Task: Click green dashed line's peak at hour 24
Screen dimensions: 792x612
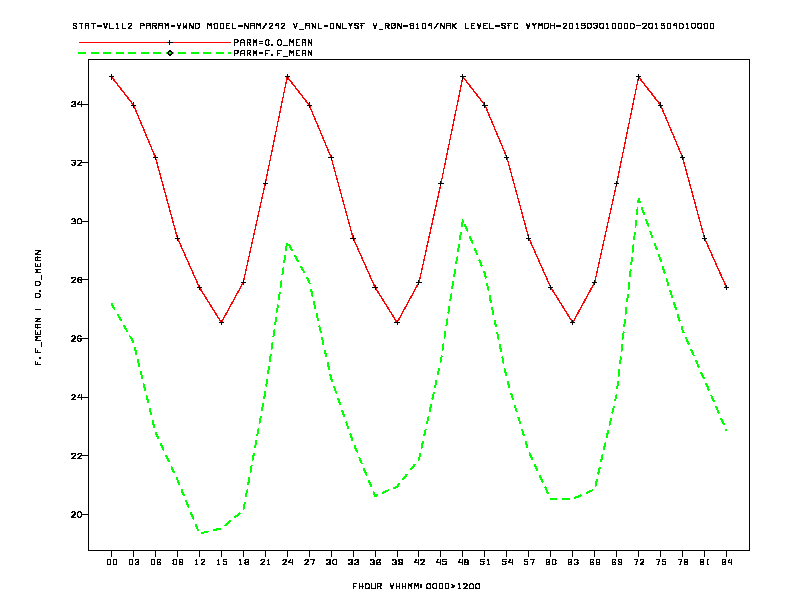Action: (x=287, y=244)
